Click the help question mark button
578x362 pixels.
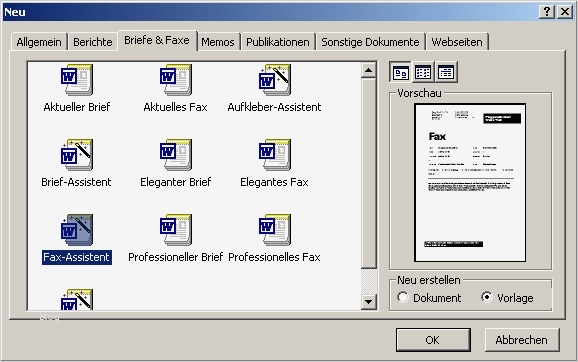click(x=547, y=12)
